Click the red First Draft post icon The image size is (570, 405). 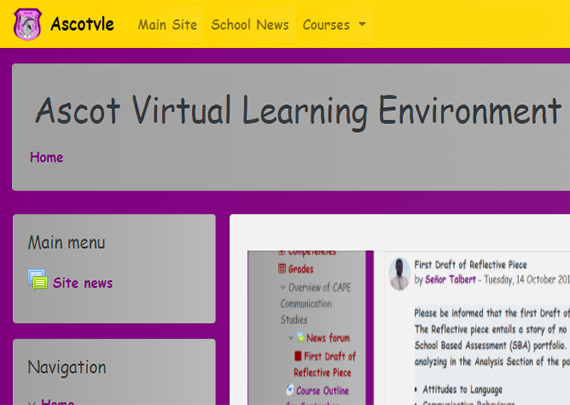(x=298, y=356)
